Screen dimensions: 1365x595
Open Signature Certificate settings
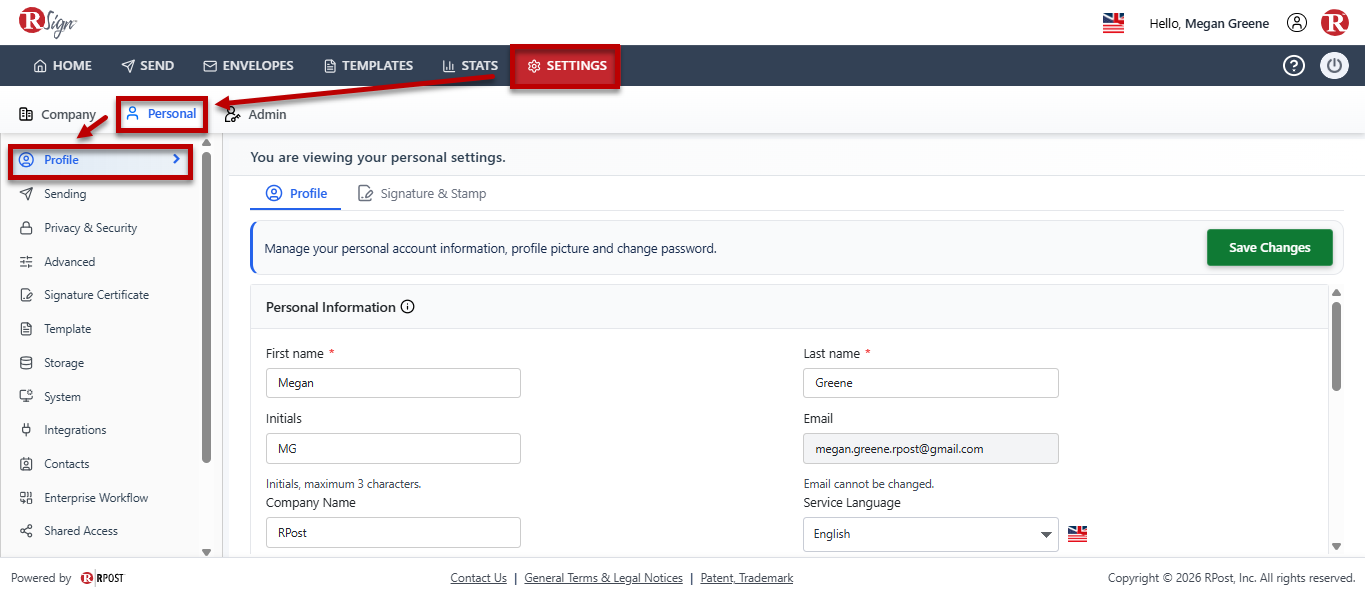[x=96, y=295]
